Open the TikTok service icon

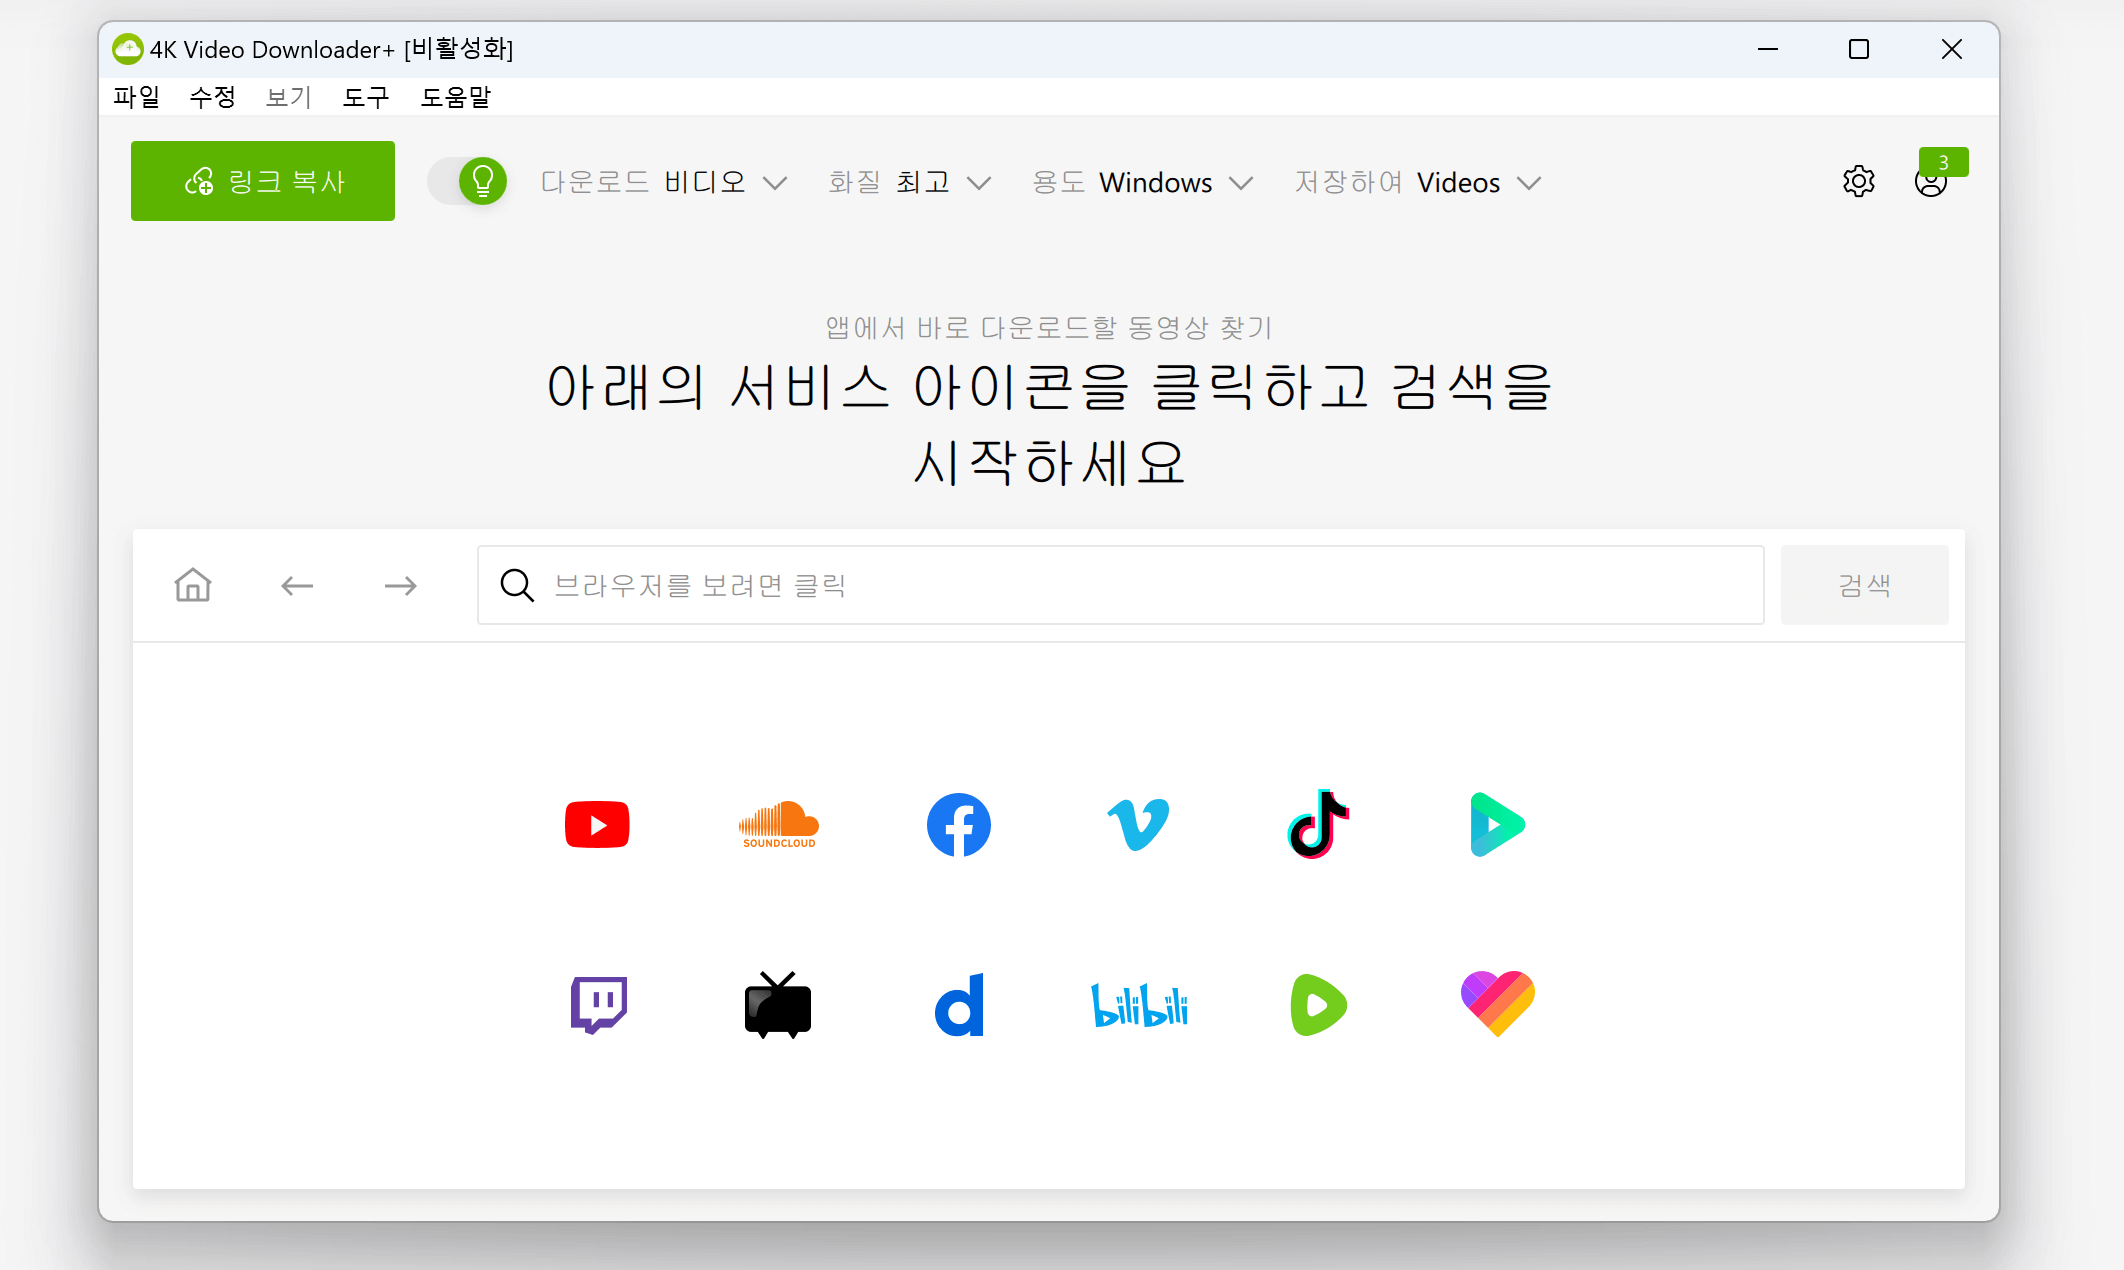[x=1318, y=824]
